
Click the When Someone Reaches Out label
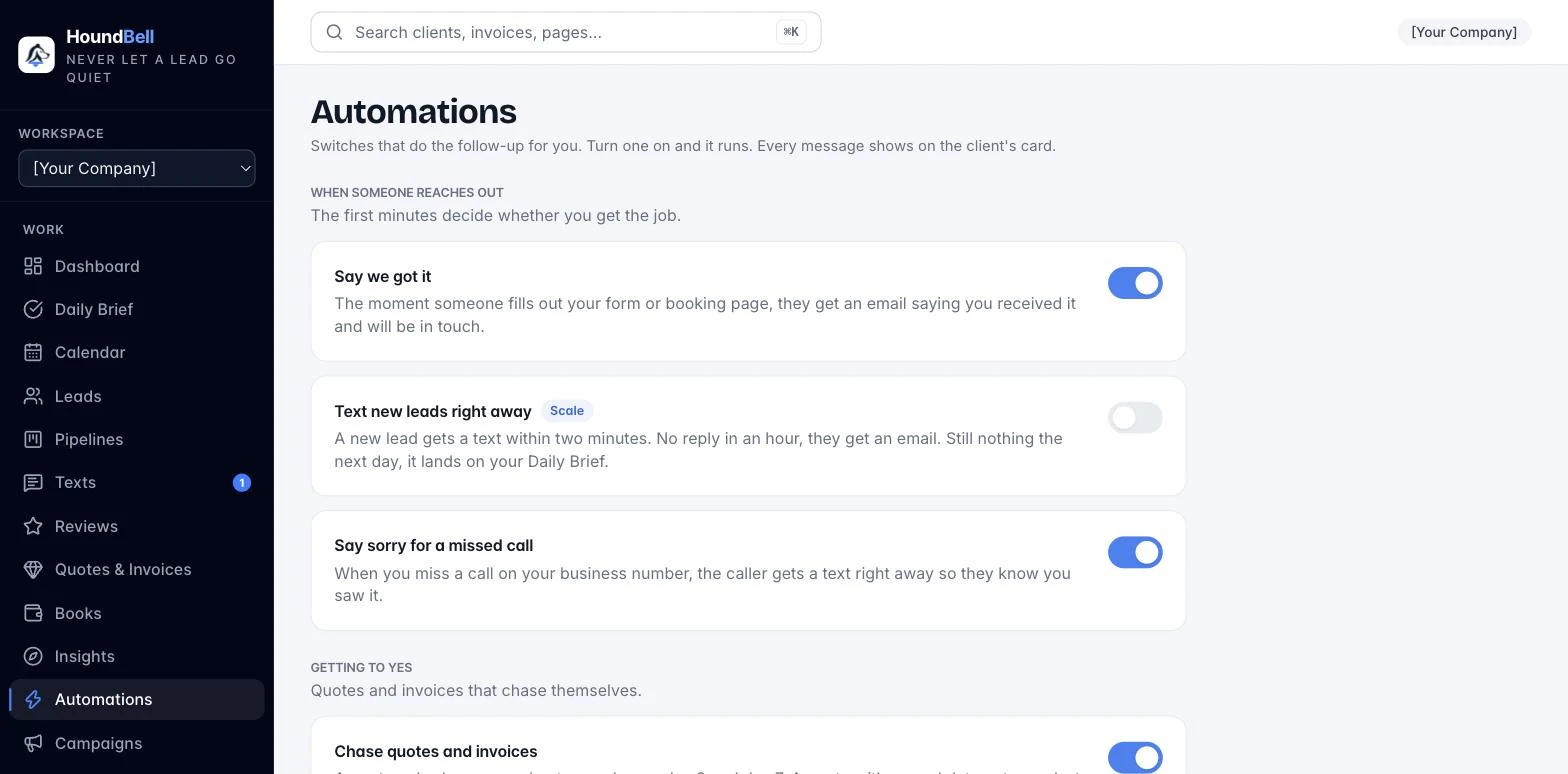[x=407, y=192]
